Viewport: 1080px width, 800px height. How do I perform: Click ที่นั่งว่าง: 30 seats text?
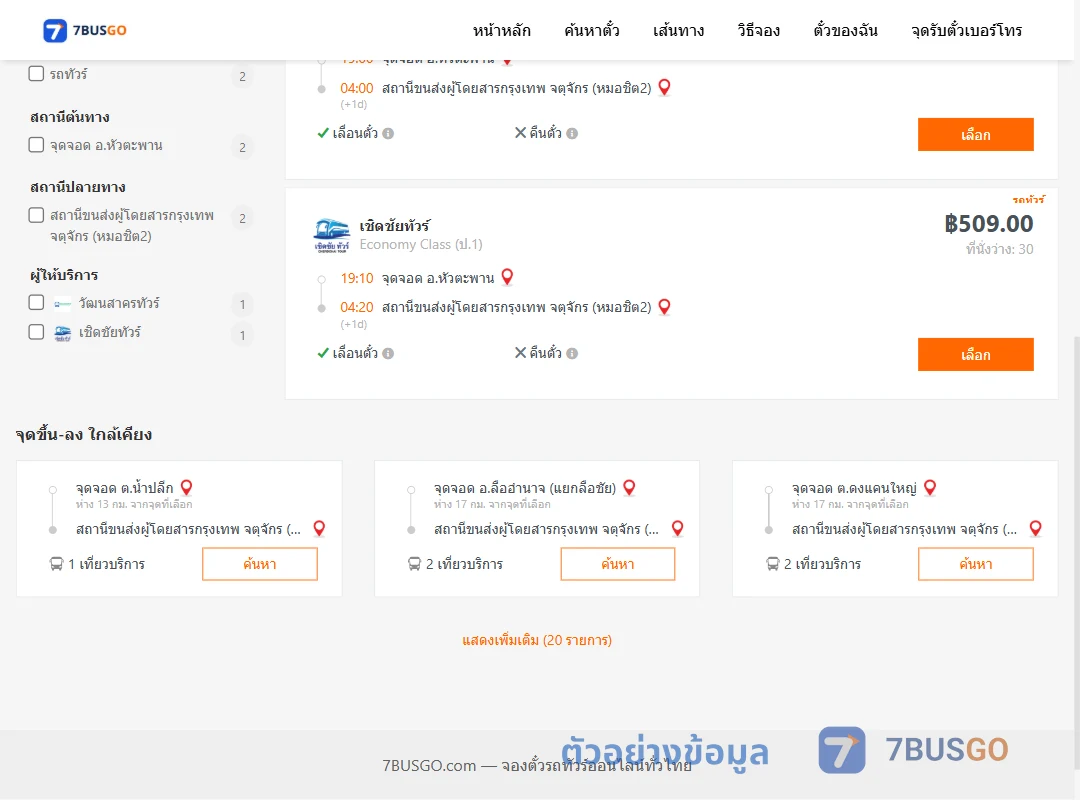coord(999,249)
